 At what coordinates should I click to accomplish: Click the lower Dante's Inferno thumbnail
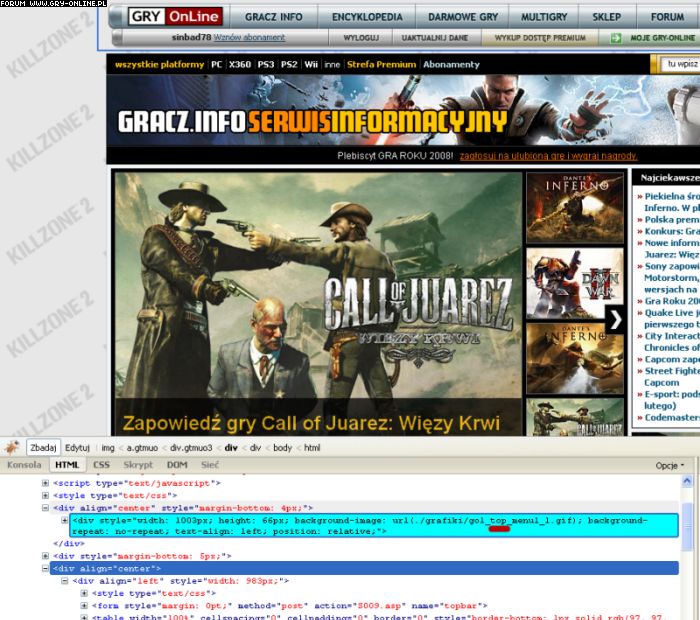click(575, 359)
